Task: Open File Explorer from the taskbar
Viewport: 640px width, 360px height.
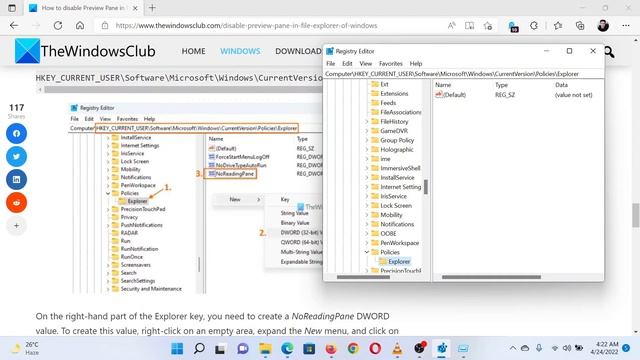Action: (x=265, y=349)
